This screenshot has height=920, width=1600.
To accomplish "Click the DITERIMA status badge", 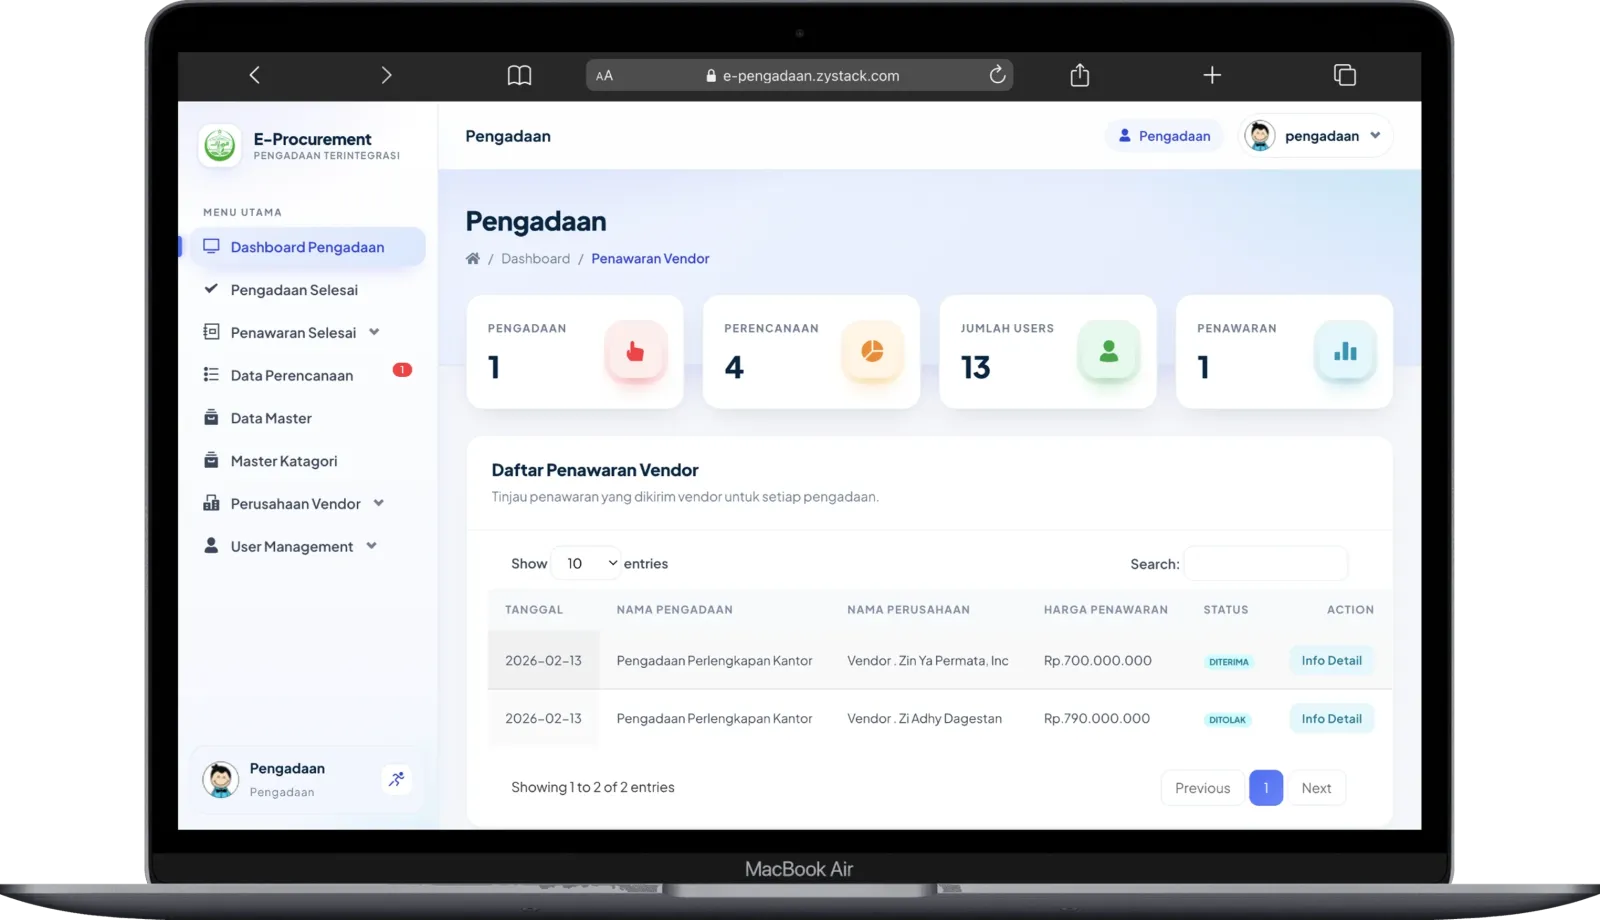I will (1229, 662).
